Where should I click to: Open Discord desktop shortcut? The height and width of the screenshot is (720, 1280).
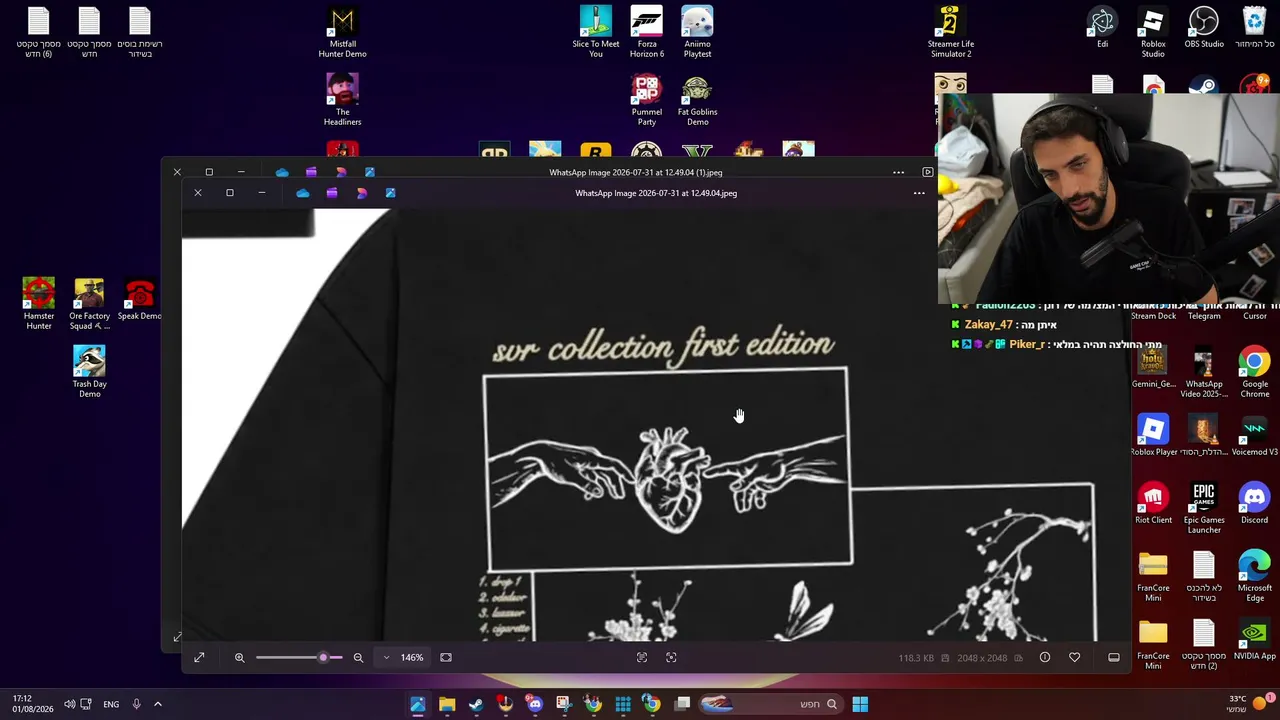point(1254,504)
